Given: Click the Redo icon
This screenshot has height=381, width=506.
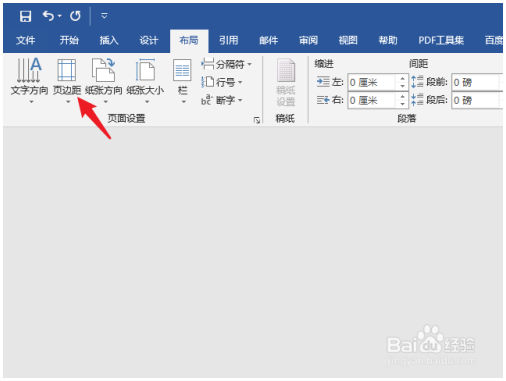Looking at the screenshot, I should [75, 16].
